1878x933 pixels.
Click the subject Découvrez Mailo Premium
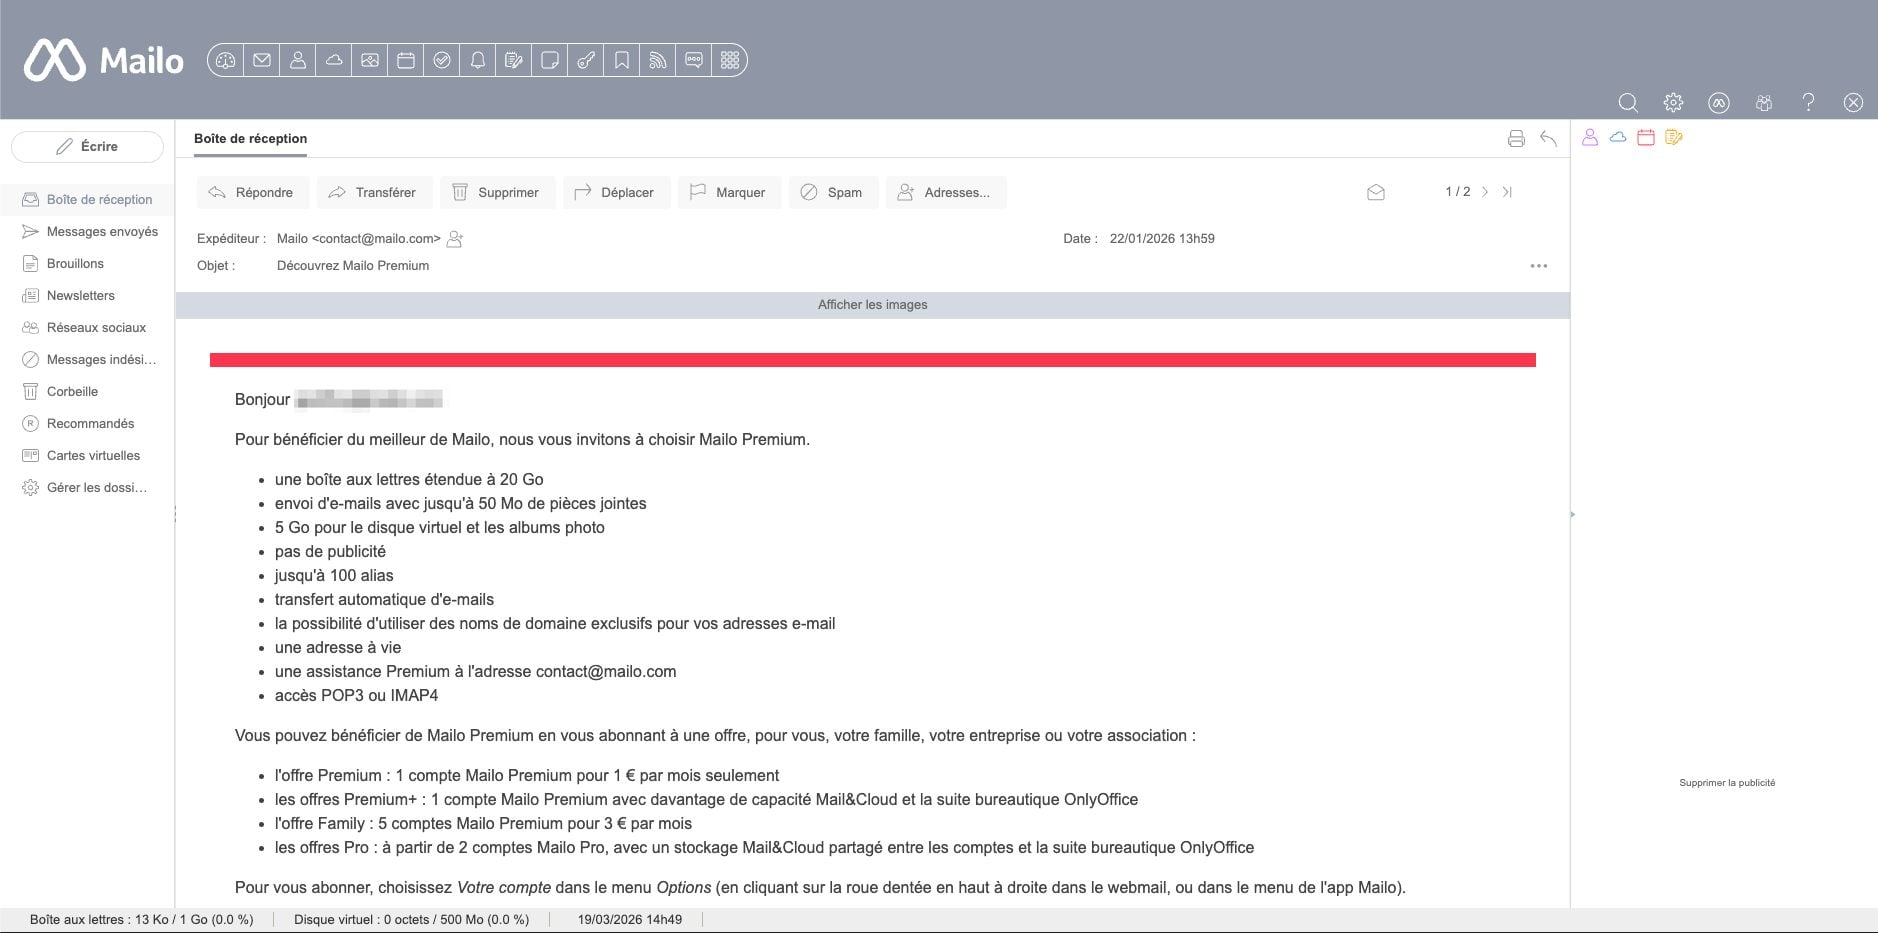point(353,266)
